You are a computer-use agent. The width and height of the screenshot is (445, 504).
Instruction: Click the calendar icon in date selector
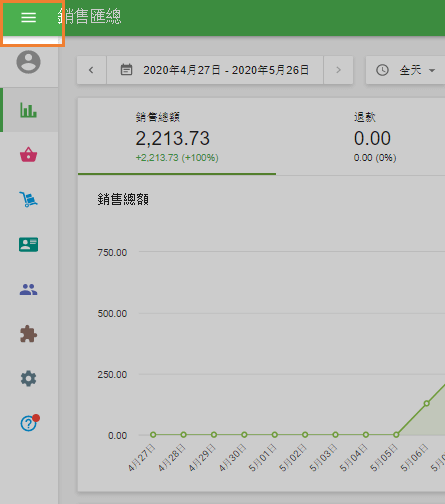[126, 70]
